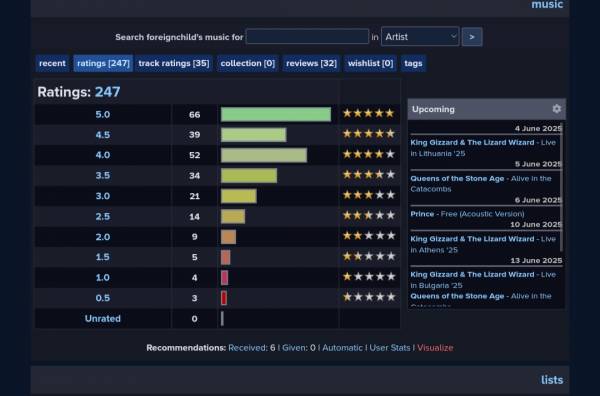
Task: Open Automatic recommendations link
Action: [x=342, y=348]
